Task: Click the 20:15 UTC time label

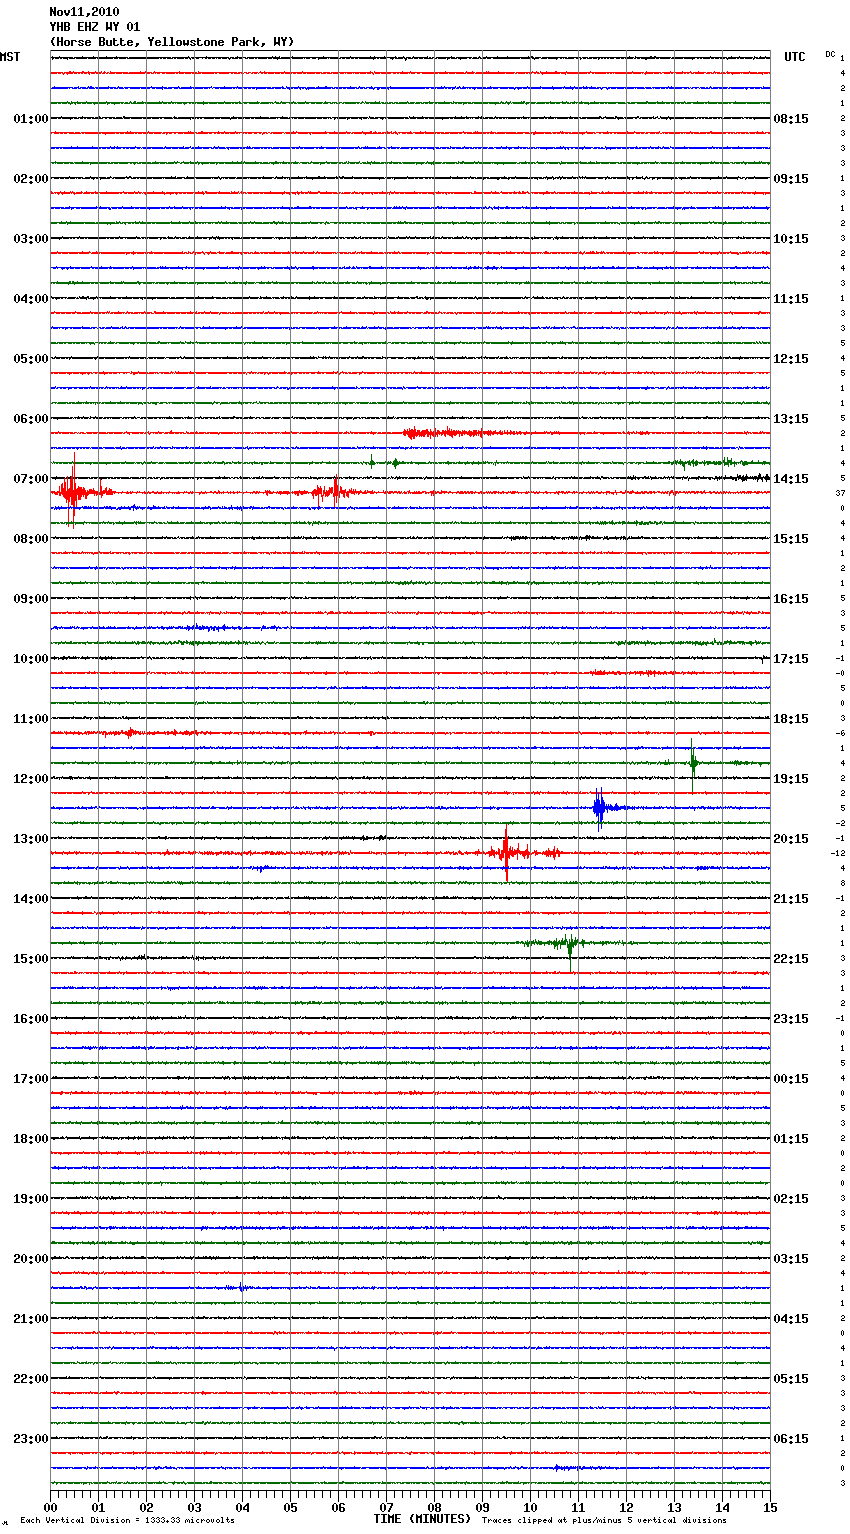Action: pyautogui.click(x=791, y=839)
